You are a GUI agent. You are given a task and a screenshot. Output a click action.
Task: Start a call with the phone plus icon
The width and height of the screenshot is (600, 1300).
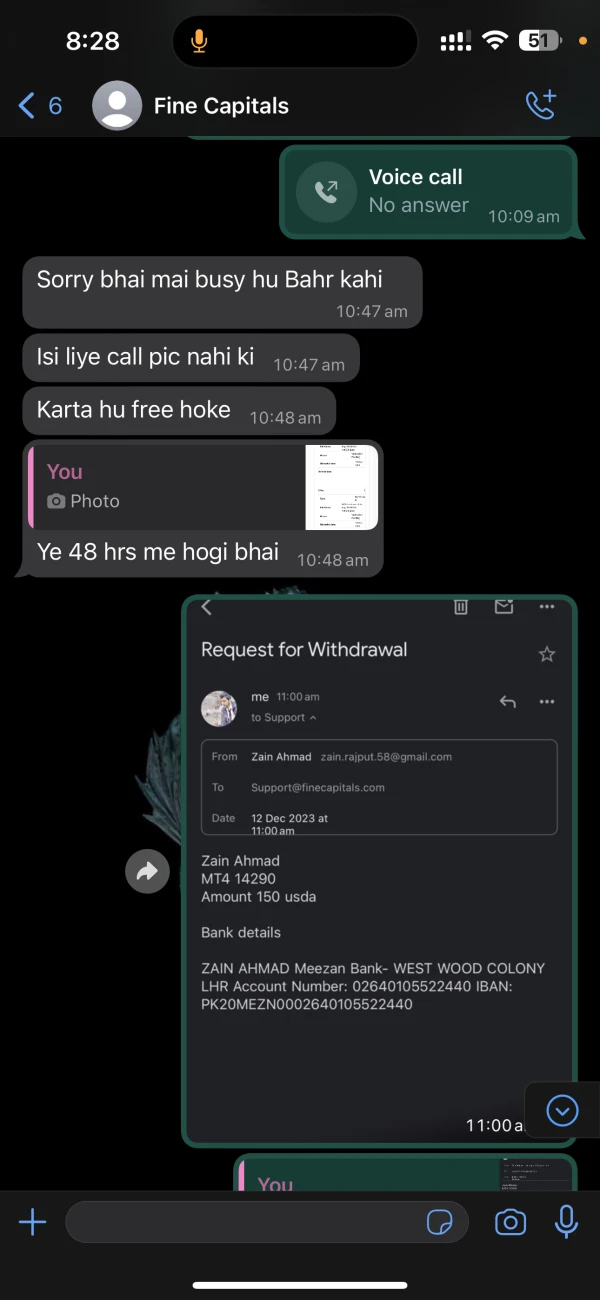point(541,105)
